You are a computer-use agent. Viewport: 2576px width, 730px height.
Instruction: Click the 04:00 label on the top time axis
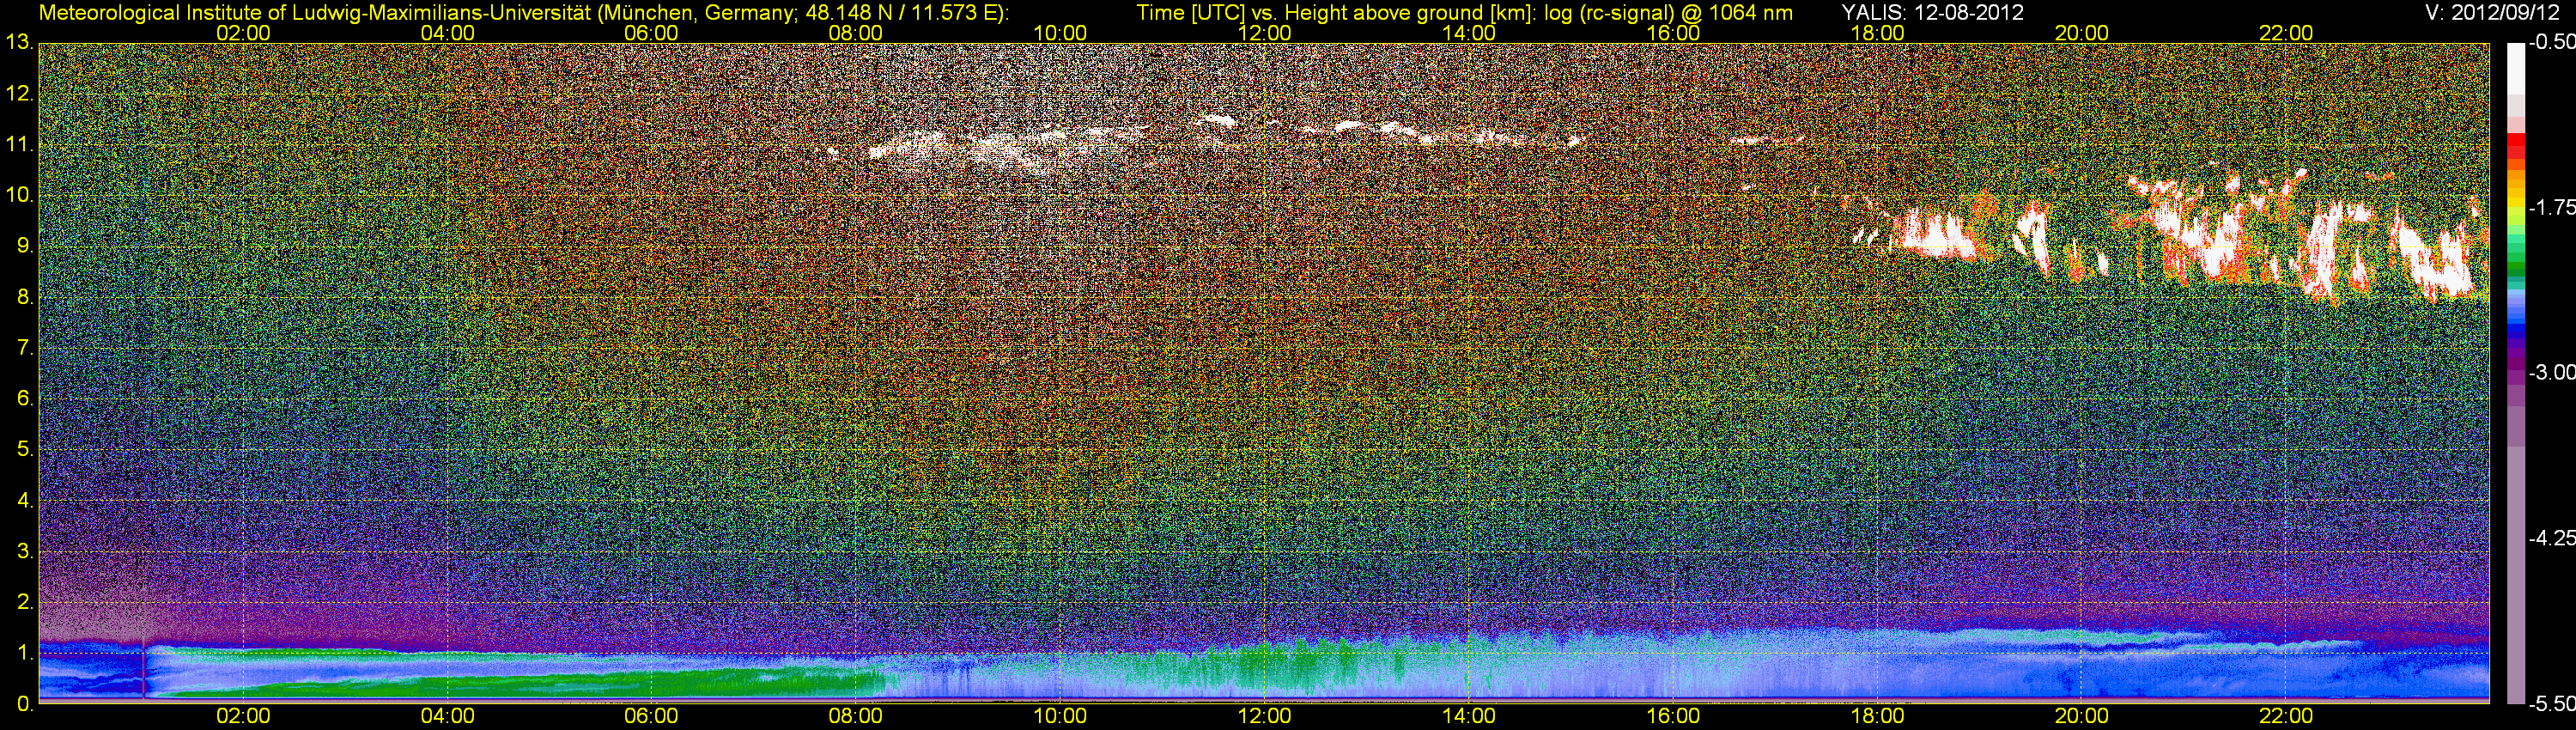point(447,33)
